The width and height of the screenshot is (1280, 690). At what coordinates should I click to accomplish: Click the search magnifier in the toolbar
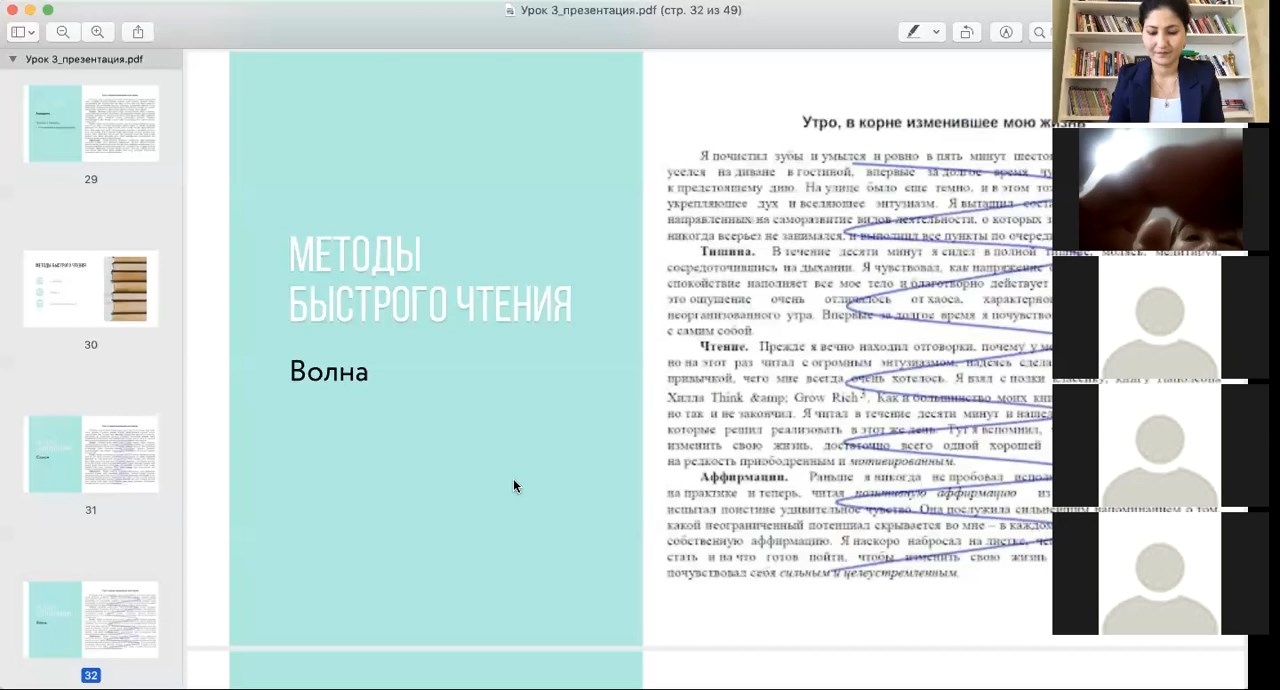(1039, 32)
